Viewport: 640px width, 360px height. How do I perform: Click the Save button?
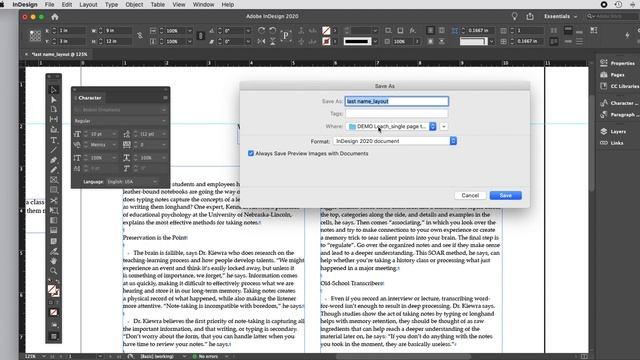pyautogui.click(x=505, y=196)
